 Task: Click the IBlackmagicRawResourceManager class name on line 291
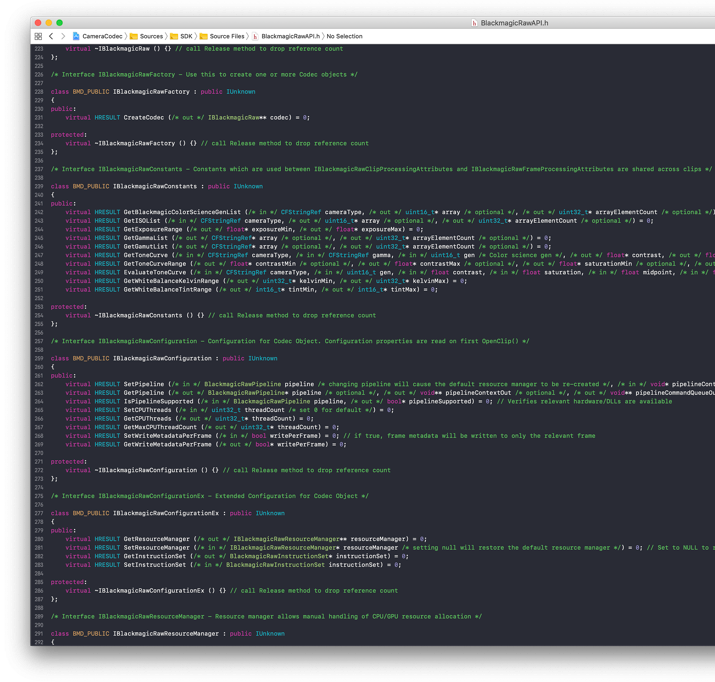click(166, 634)
